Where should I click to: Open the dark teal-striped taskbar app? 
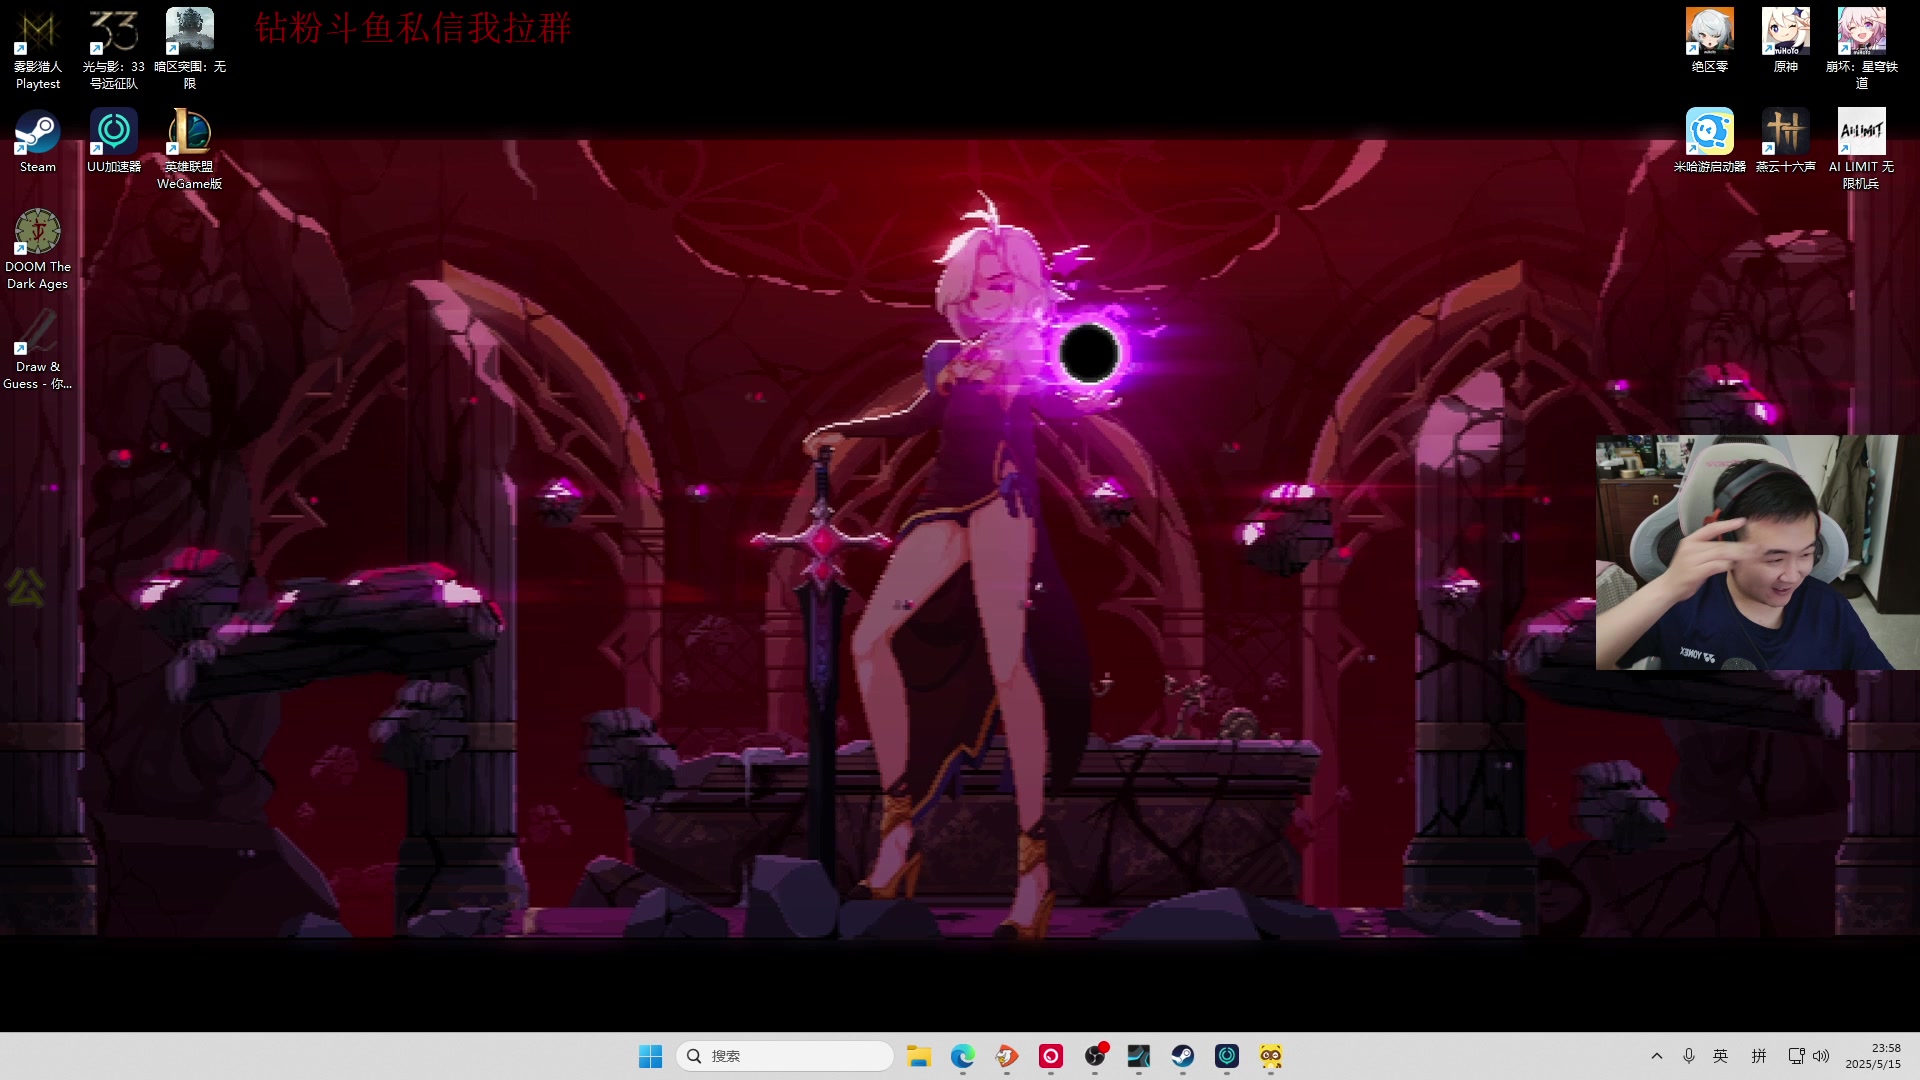coord(1139,1056)
